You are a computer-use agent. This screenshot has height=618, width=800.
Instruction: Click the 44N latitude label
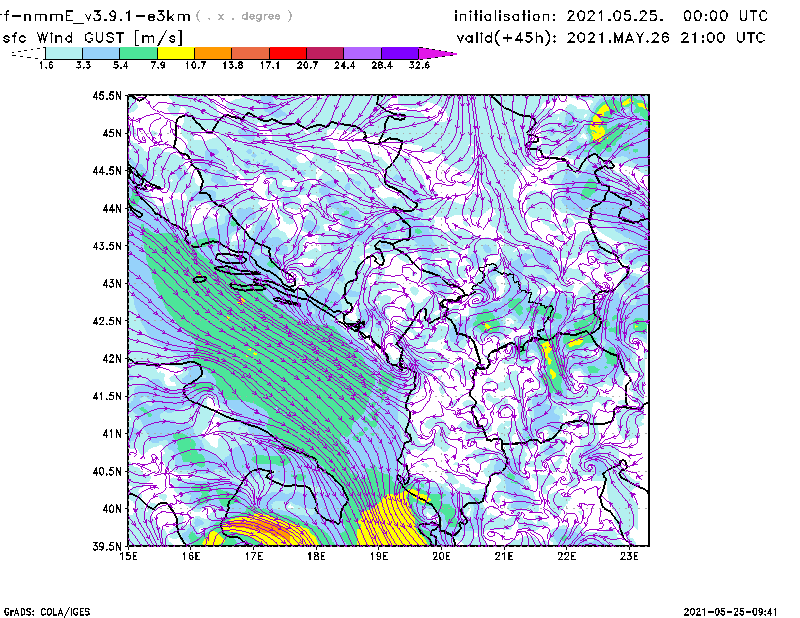(x=112, y=208)
